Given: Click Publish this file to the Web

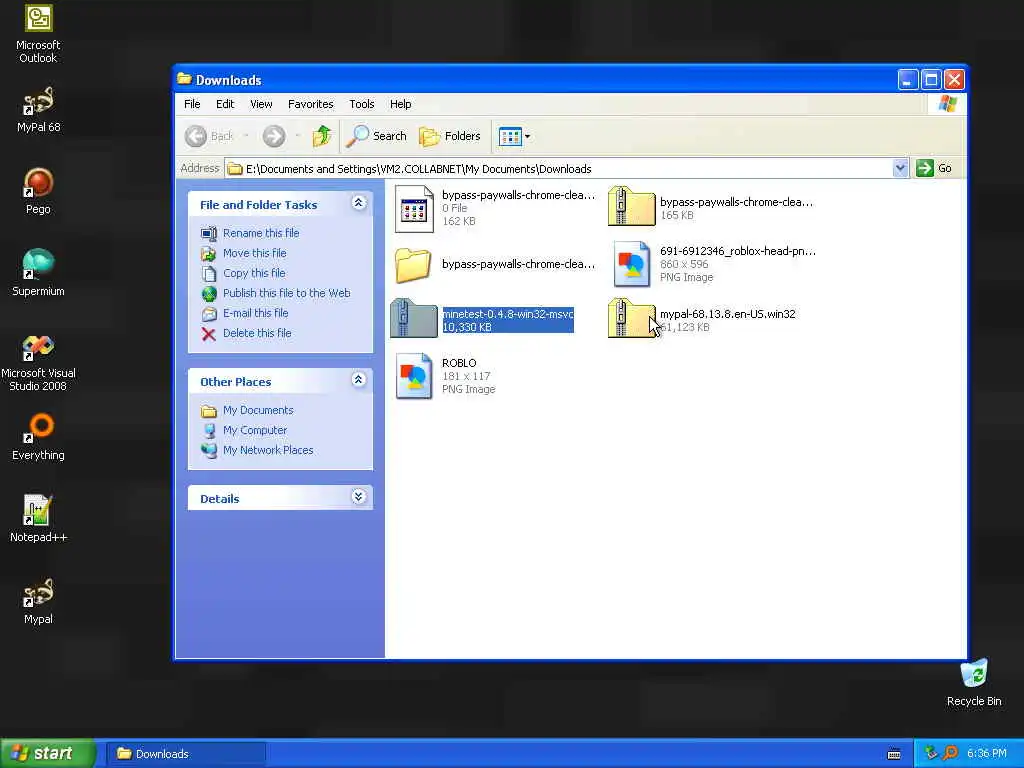Looking at the screenshot, I should click(286, 293).
